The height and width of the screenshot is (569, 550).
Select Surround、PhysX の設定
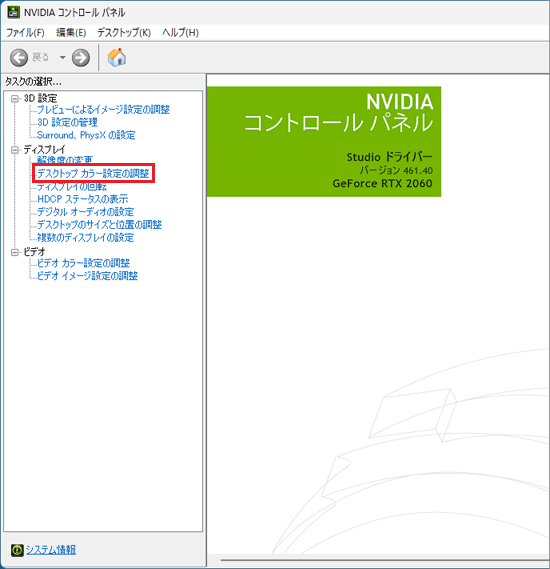[x=86, y=135]
